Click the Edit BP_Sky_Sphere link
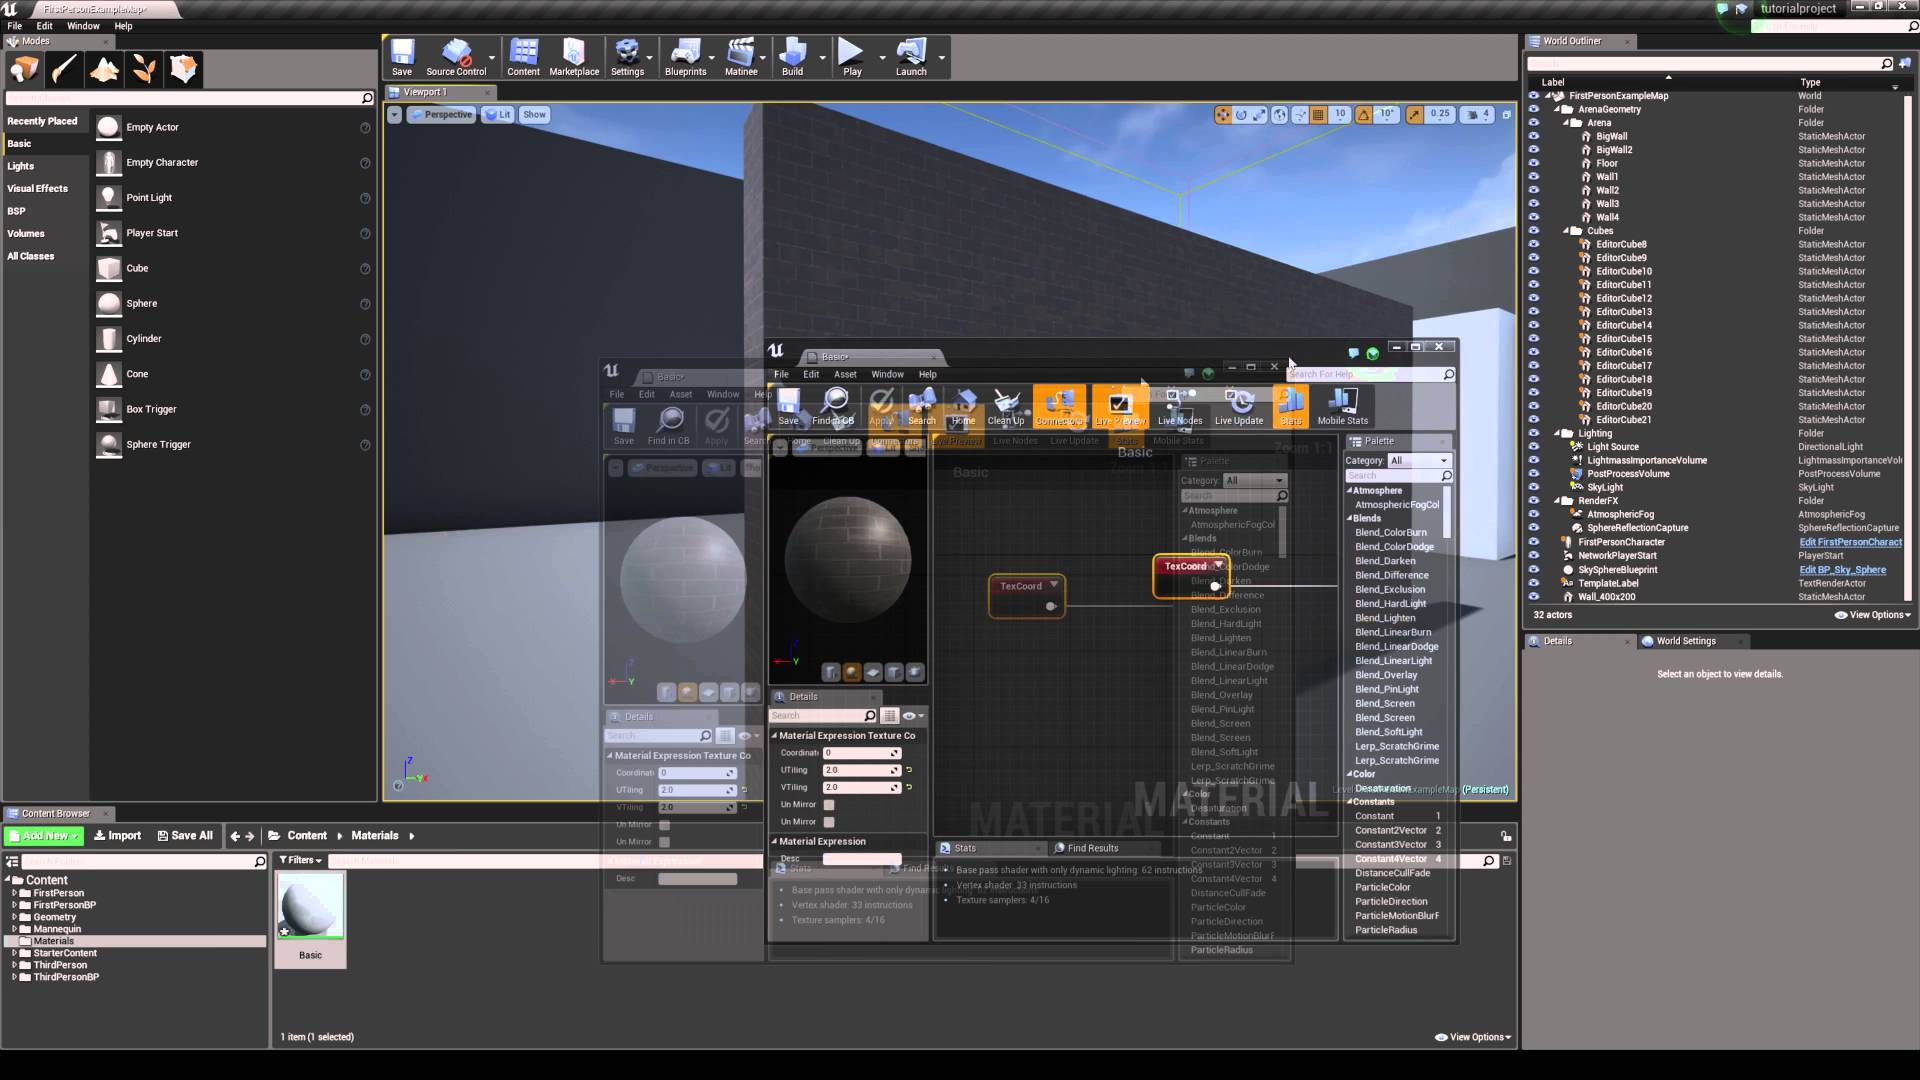Viewport: 1920px width, 1080px height. (x=1844, y=569)
